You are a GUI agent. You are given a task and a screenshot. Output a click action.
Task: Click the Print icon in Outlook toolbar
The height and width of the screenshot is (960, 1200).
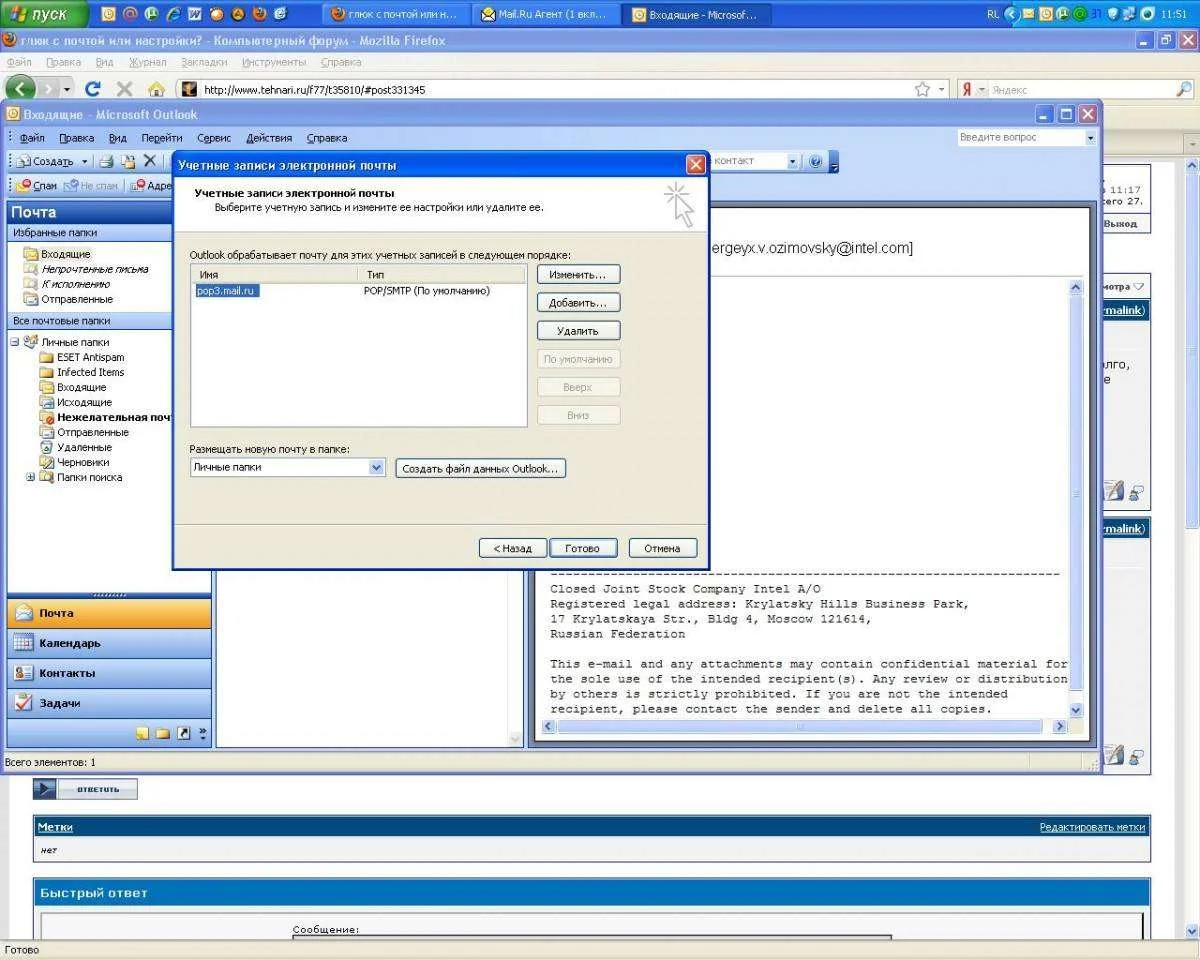(x=106, y=161)
